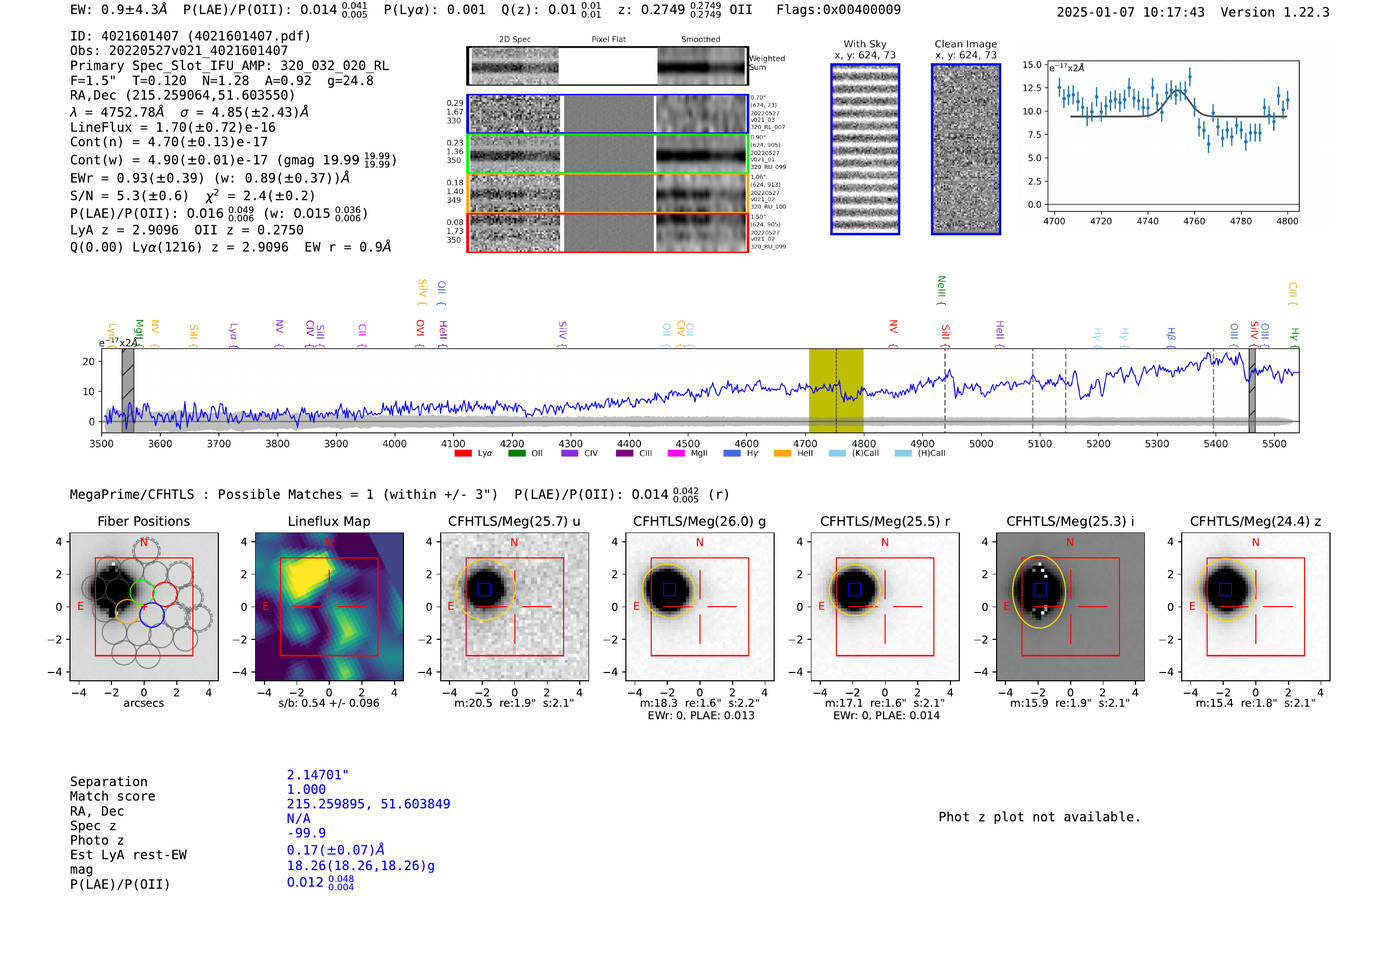The image size is (1400, 953).
Task: Click the Clean Image panel
Action: click(966, 149)
